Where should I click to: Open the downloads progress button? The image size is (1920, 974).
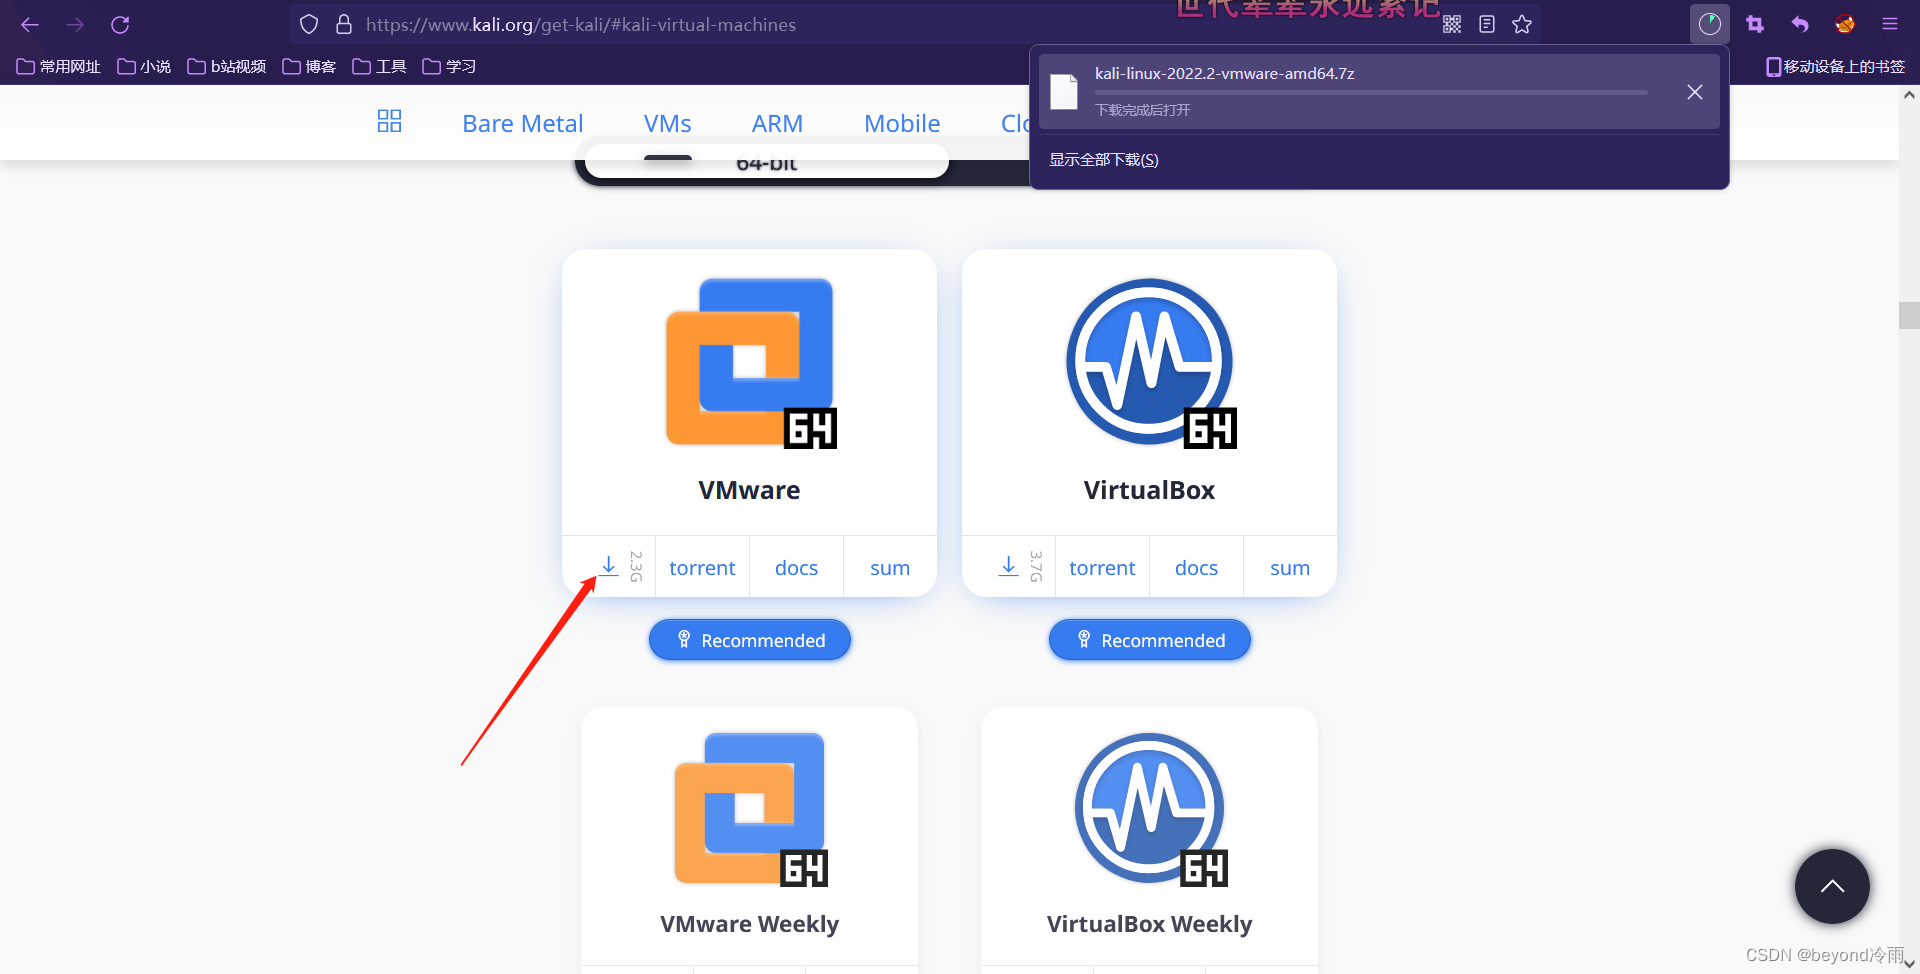(1710, 25)
